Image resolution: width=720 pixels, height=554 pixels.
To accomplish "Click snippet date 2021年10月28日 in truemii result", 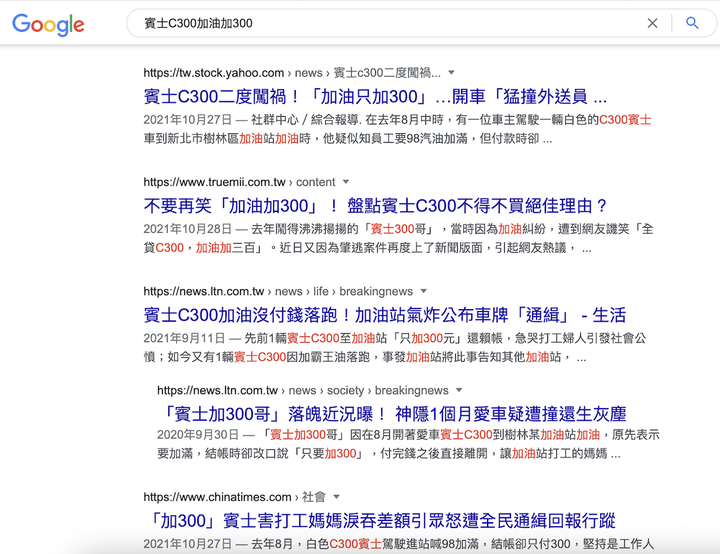I will pos(187,229).
